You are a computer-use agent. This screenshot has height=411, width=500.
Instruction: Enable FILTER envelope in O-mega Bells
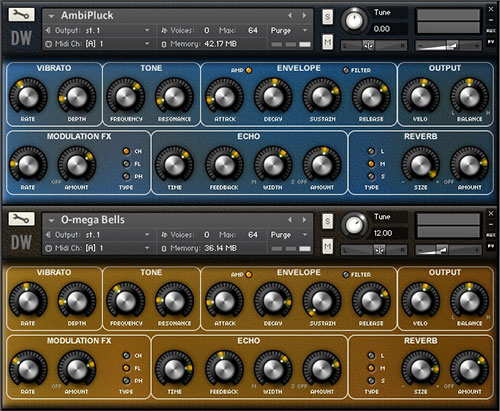click(x=346, y=274)
